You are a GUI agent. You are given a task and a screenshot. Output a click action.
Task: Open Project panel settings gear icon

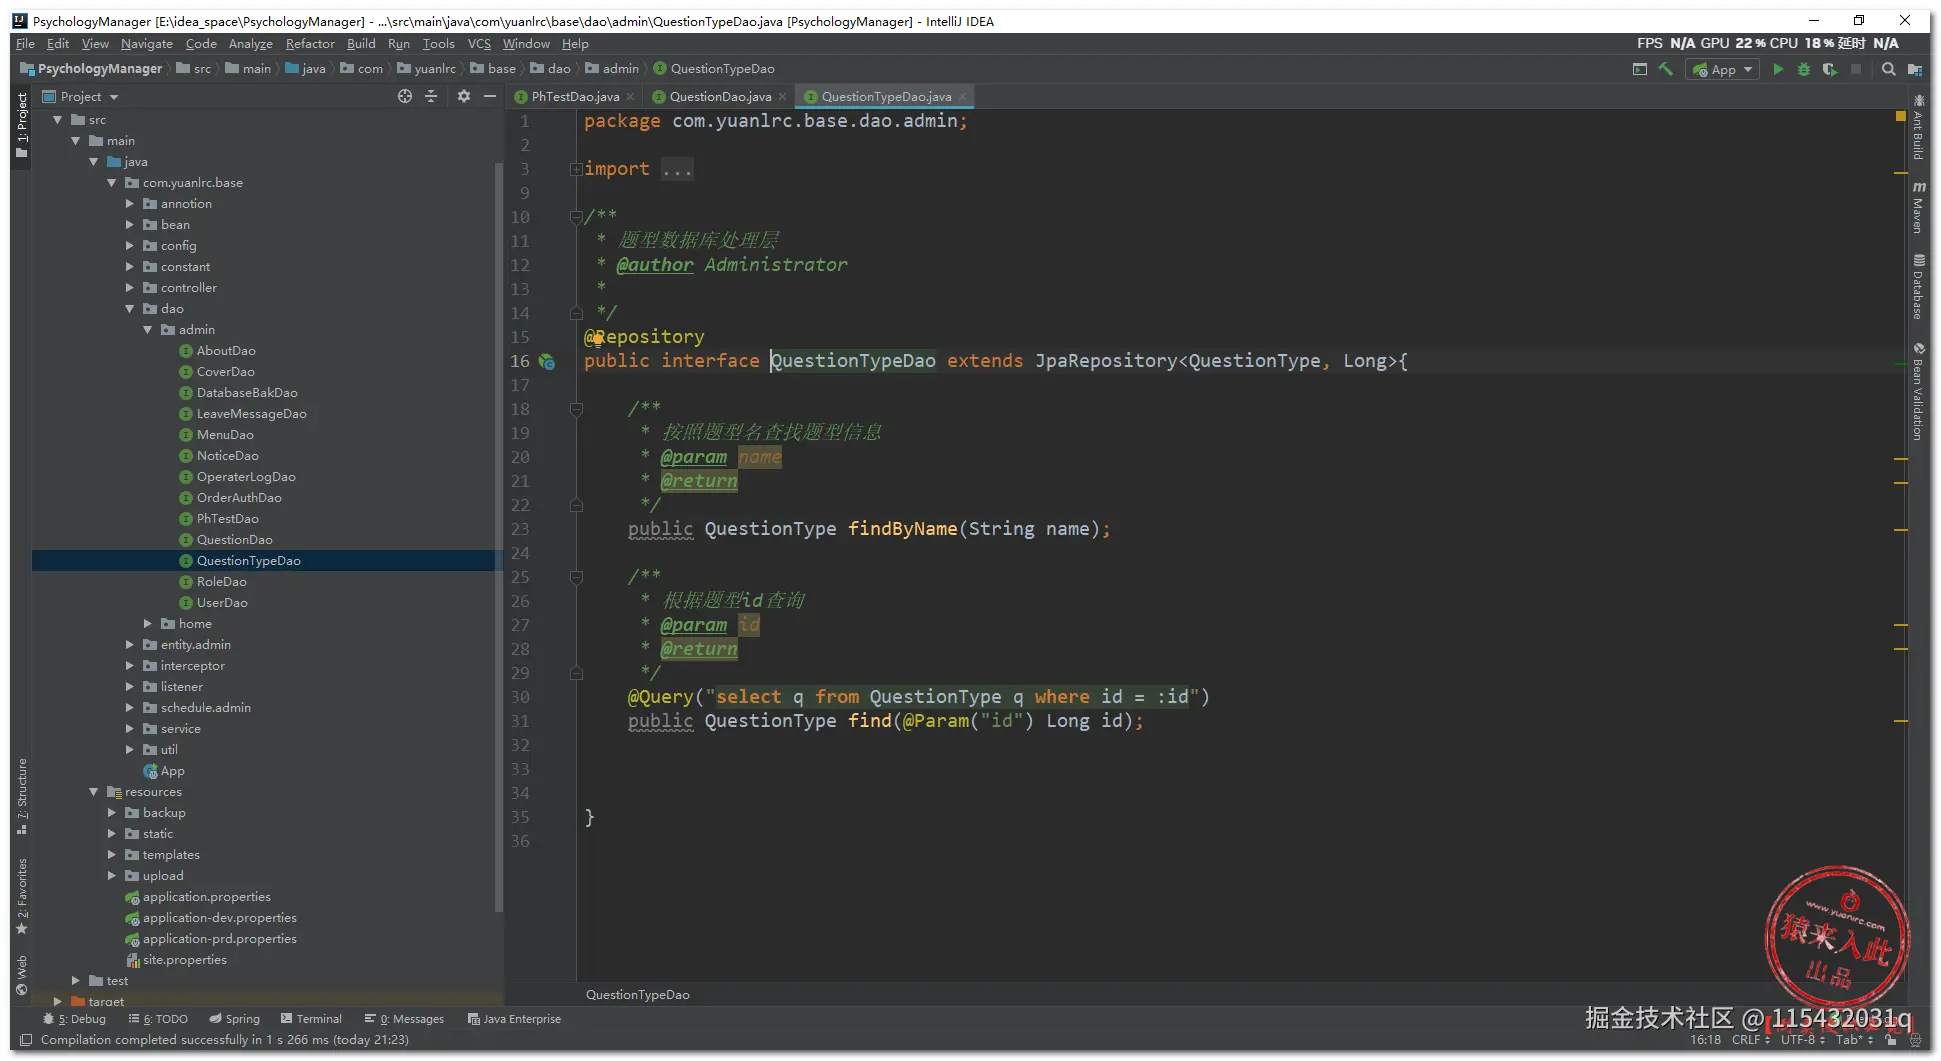[463, 96]
